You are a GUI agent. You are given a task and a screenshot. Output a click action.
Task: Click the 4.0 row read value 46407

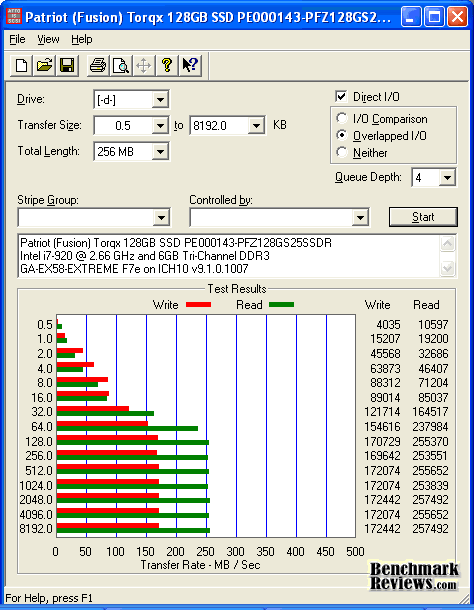coord(433,368)
